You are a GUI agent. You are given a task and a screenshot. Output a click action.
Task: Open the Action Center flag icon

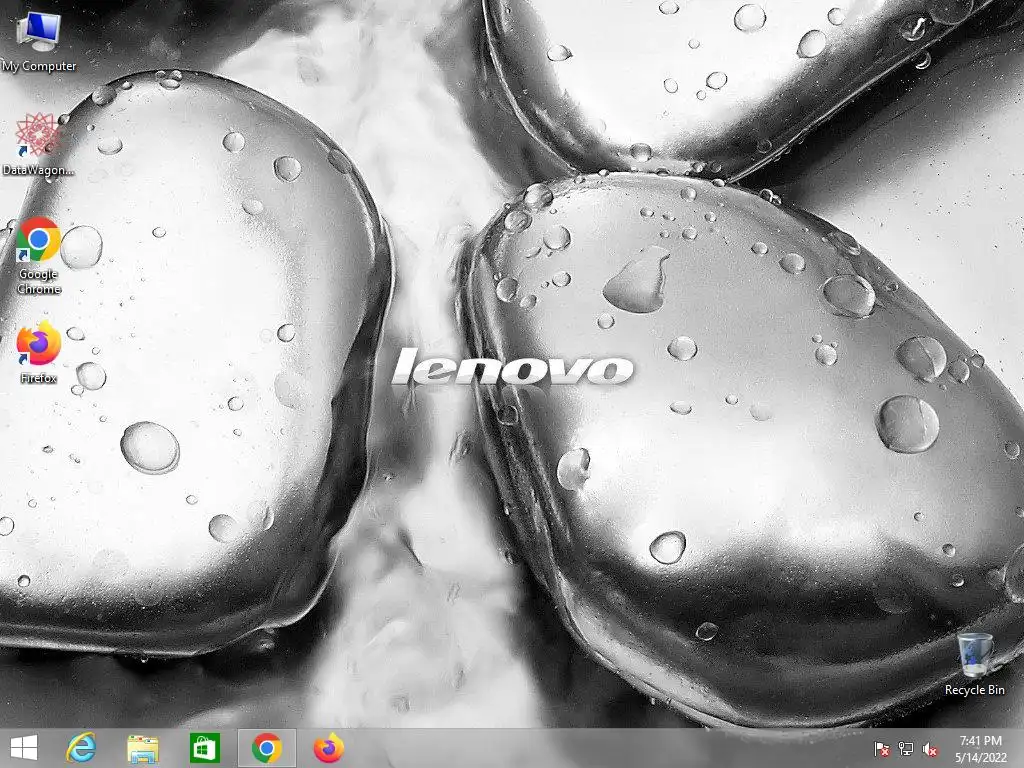882,749
